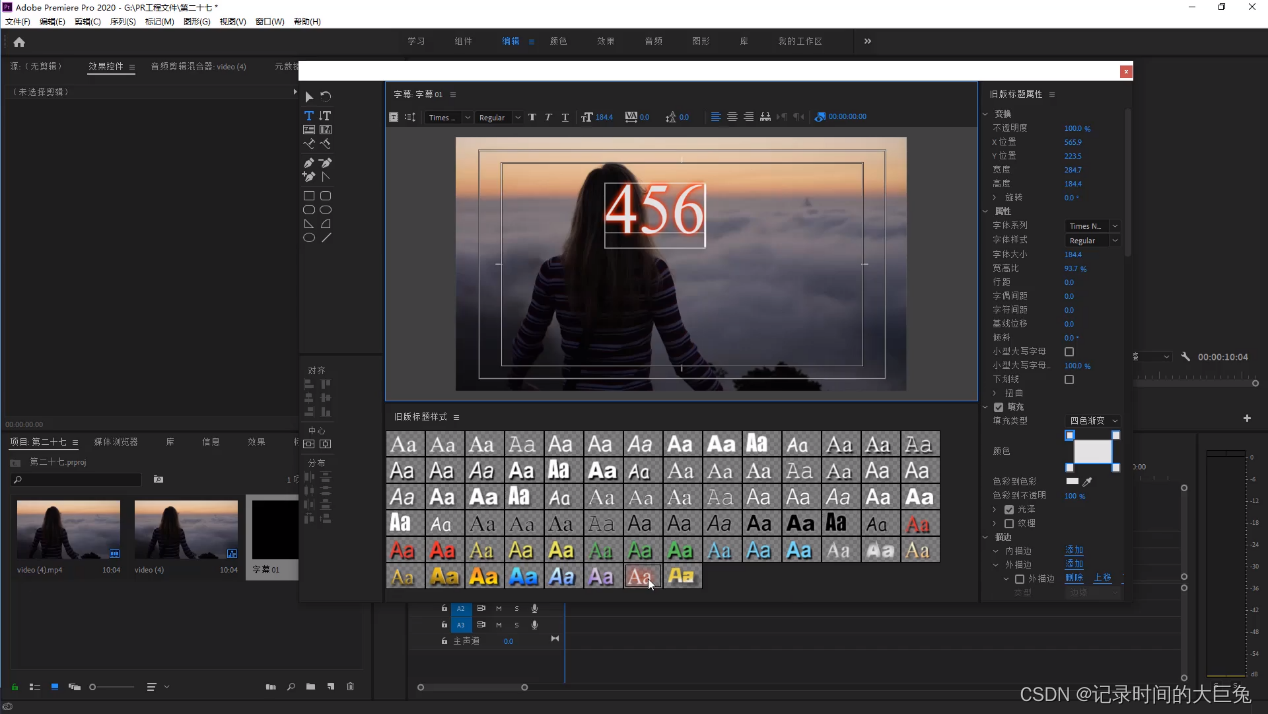
Task: Click the 色彩到色彩 color swatch
Action: coord(1072,481)
